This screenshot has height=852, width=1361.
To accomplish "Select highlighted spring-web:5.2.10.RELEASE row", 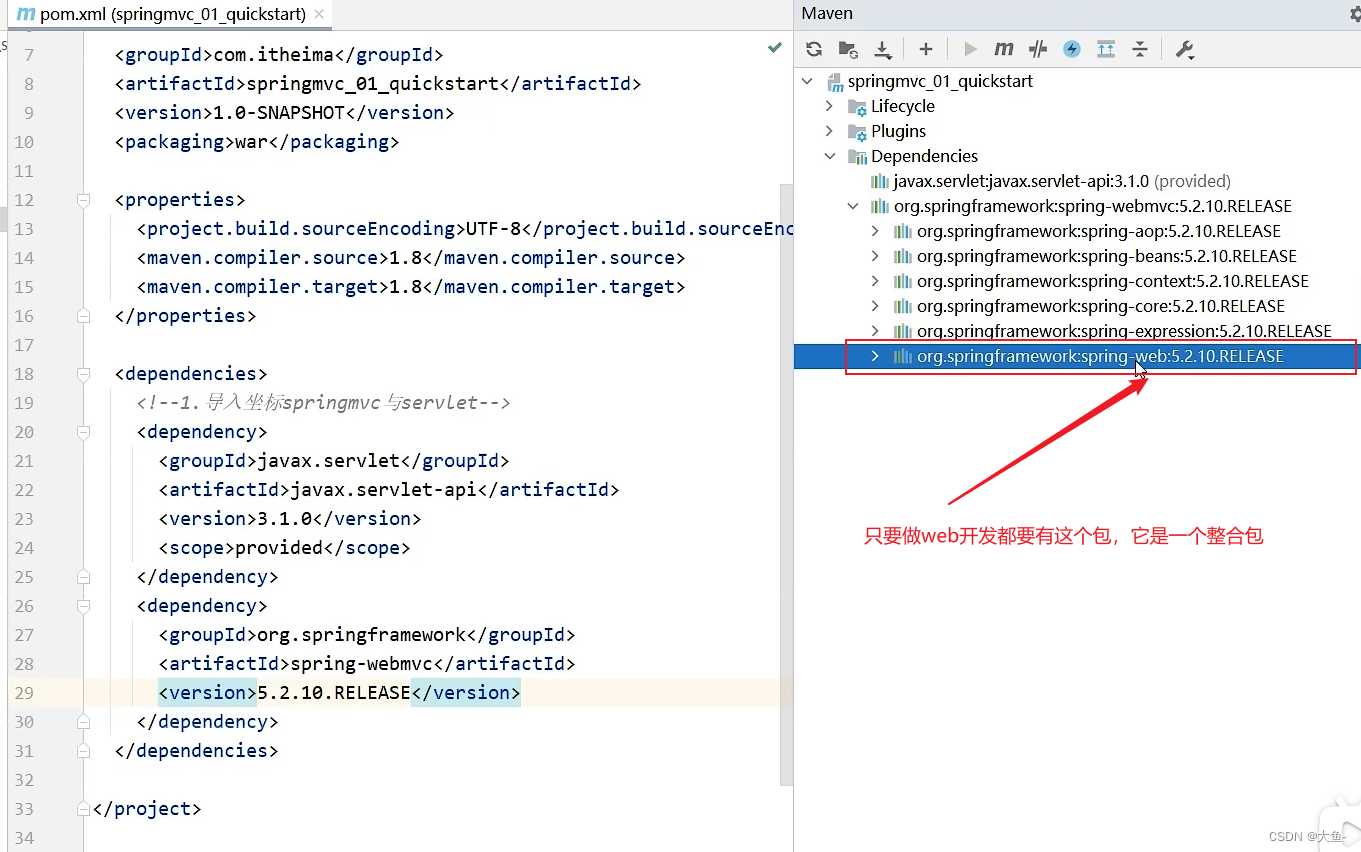I will coord(1077,357).
